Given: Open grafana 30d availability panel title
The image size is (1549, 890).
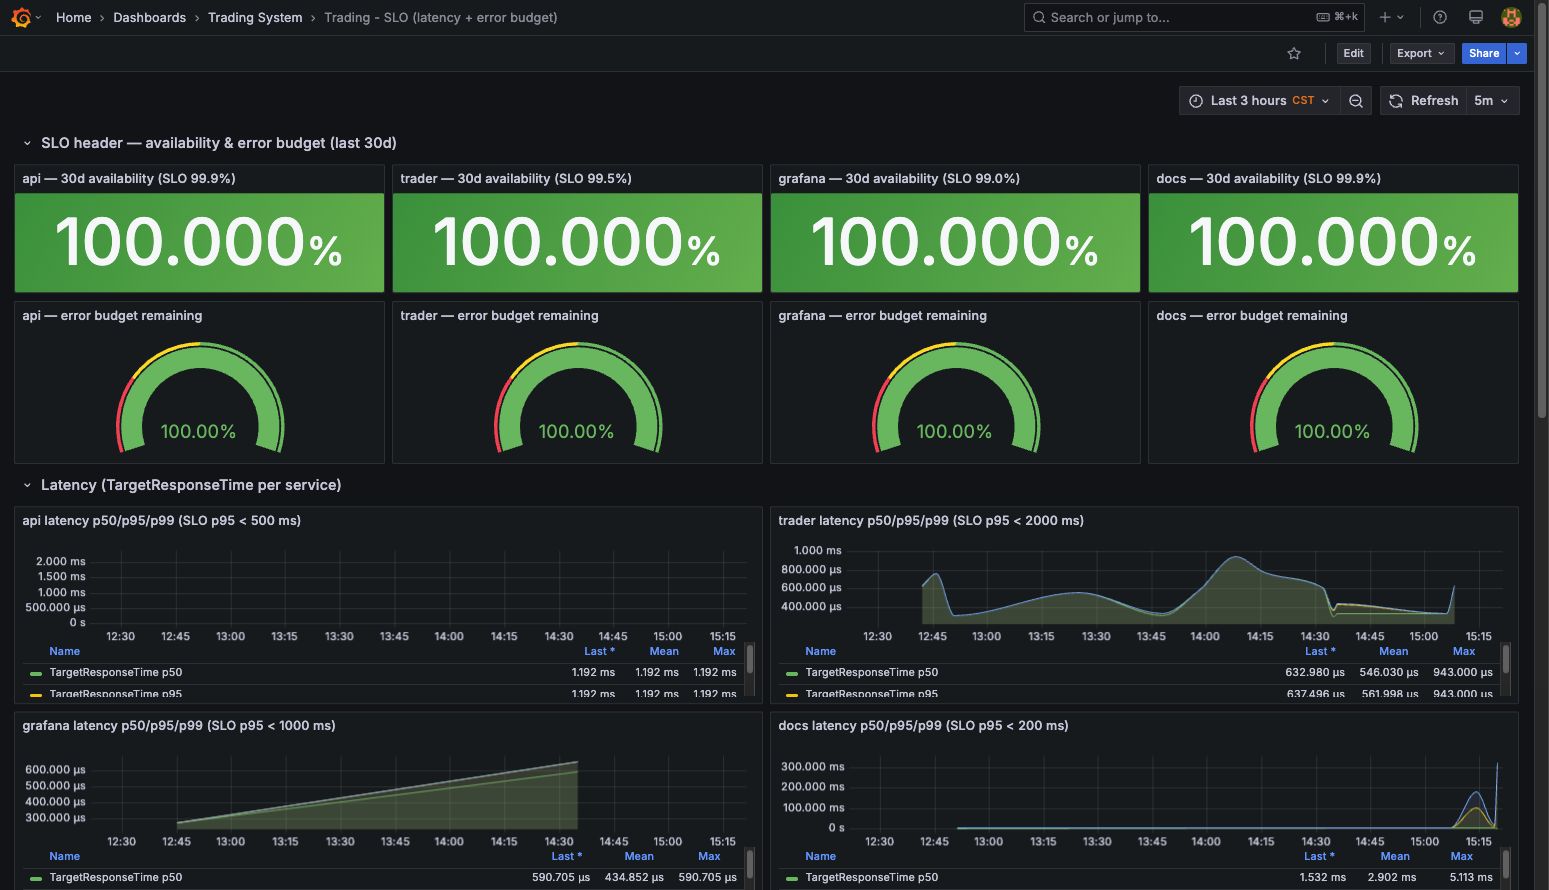Looking at the screenshot, I should point(899,178).
